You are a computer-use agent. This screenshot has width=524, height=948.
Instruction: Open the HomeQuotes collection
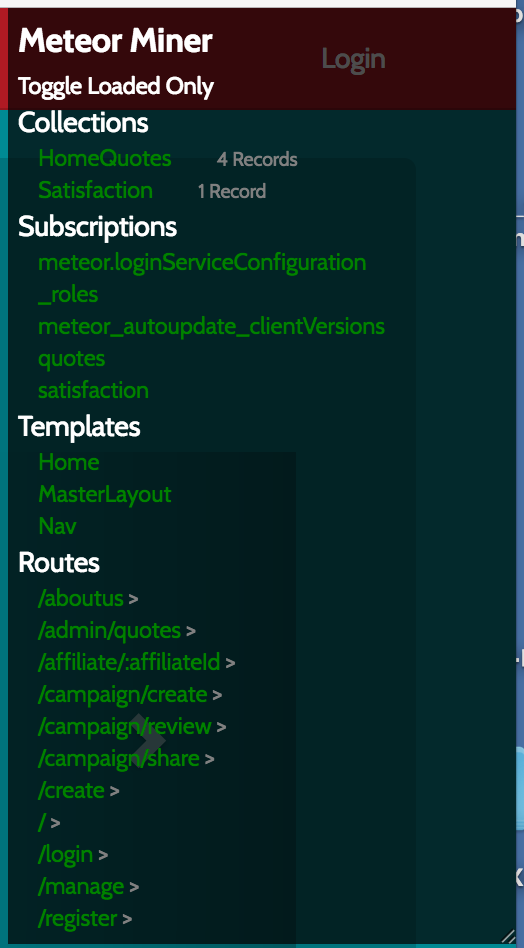105,158
